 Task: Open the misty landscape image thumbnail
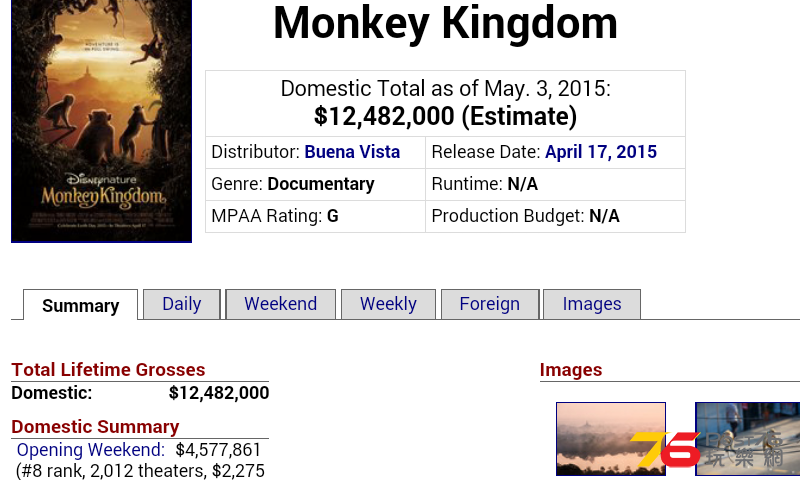pyautogui.click(x=611, y=439)
